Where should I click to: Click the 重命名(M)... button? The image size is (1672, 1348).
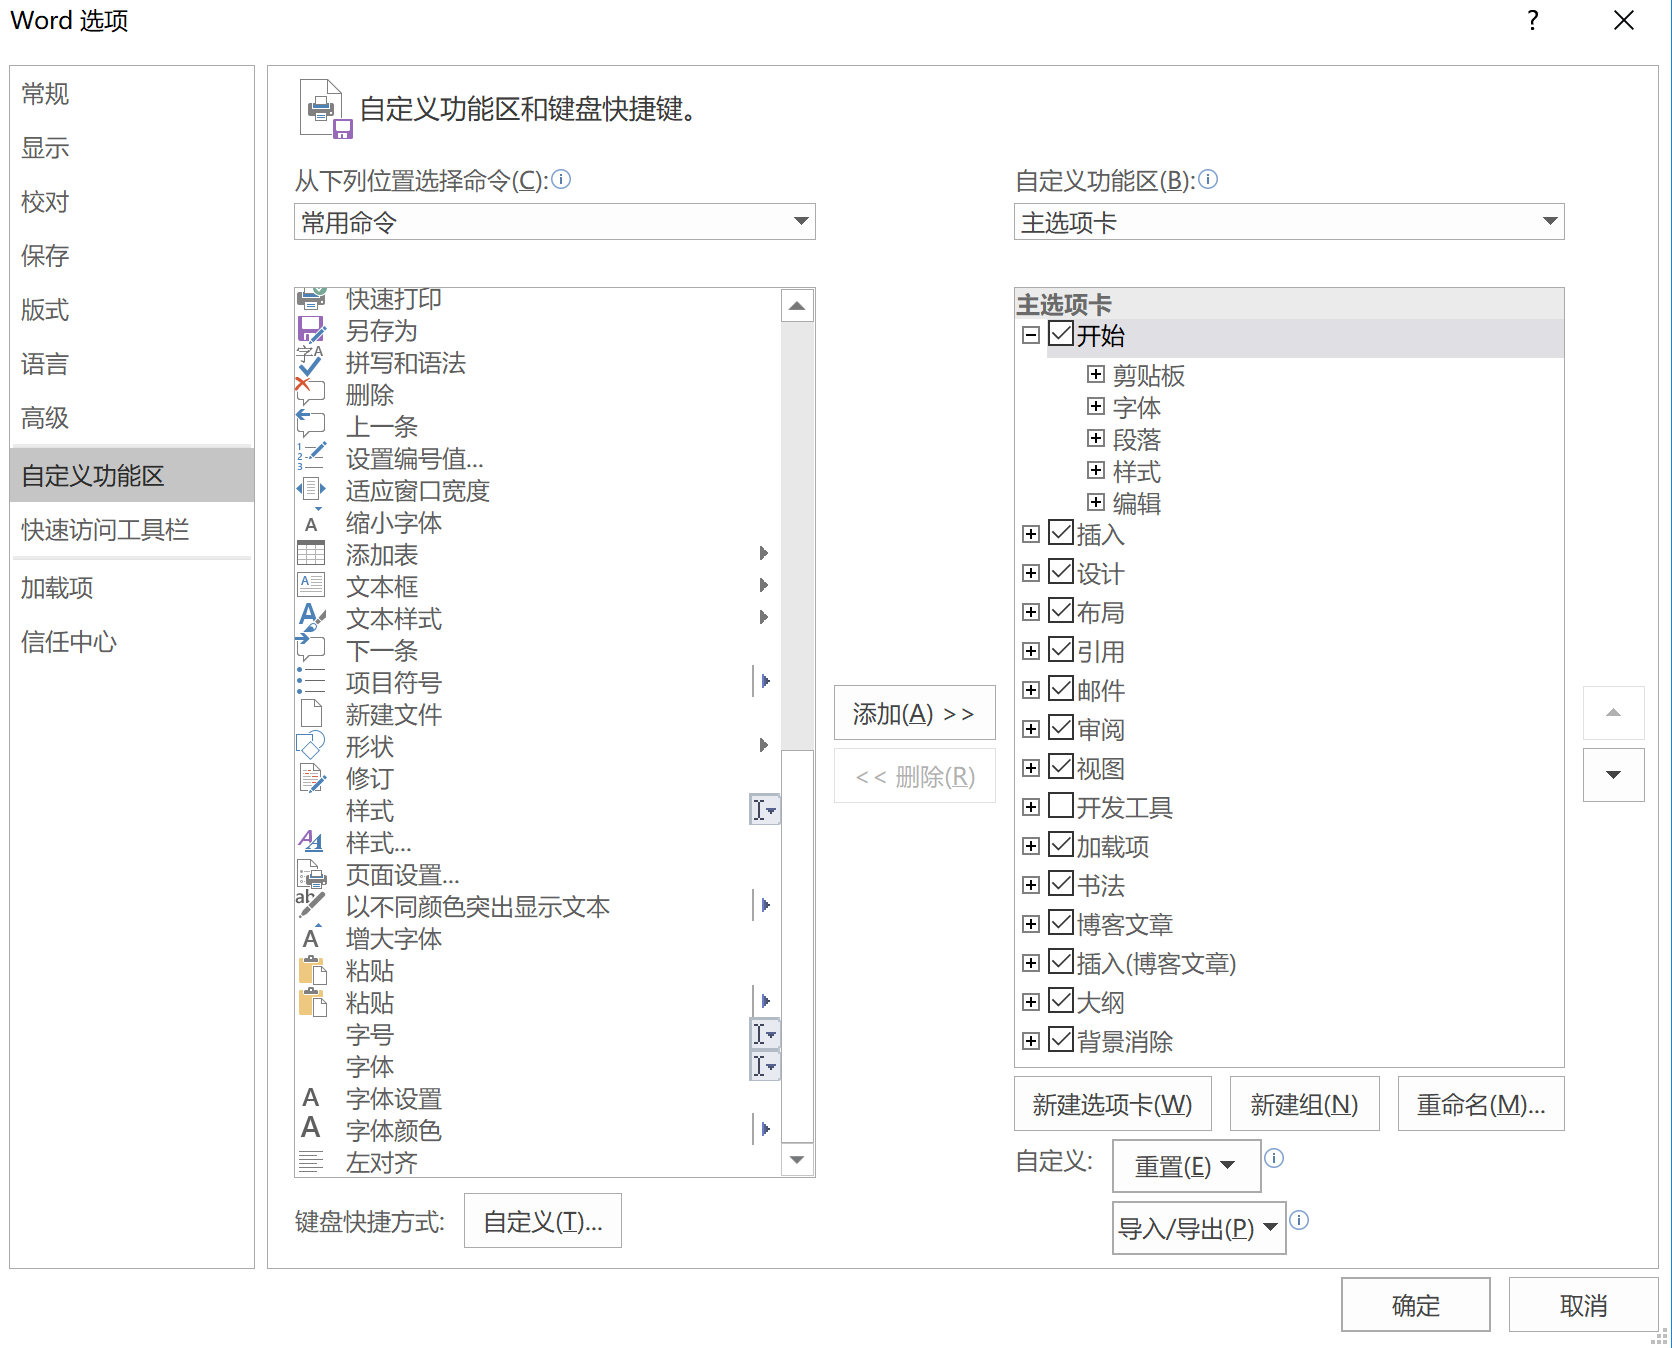[1481, 1104]
